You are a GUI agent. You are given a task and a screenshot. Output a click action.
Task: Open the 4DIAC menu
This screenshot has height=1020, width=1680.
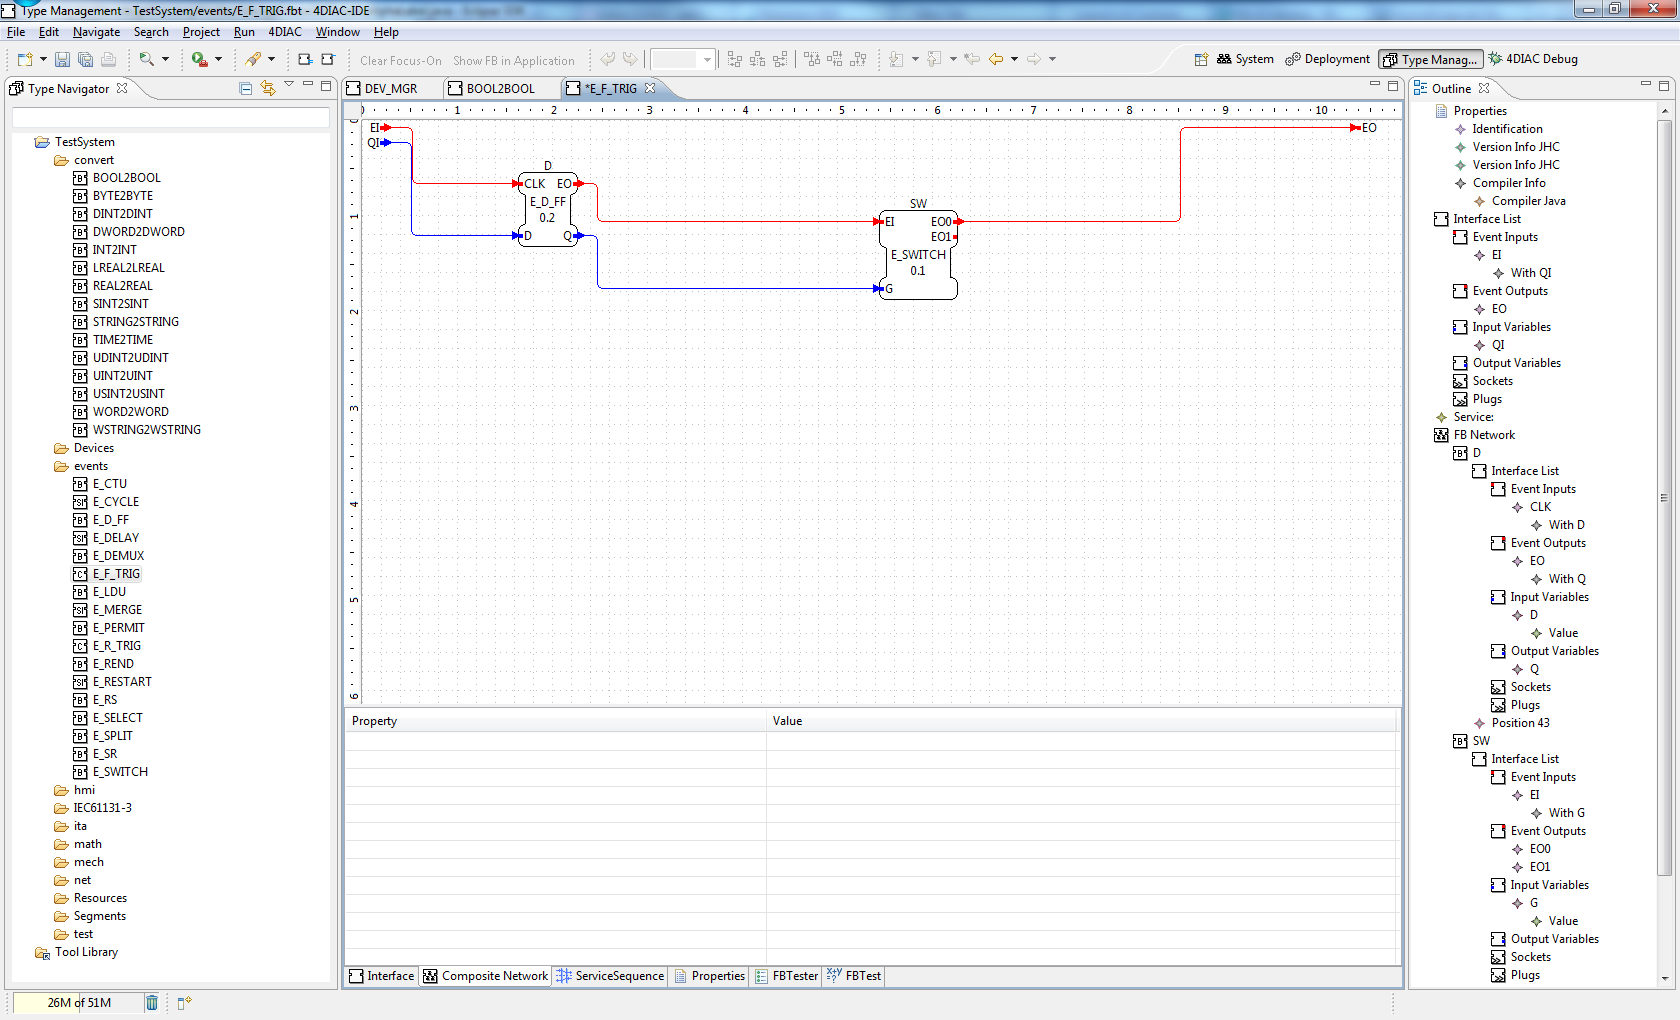284,32
